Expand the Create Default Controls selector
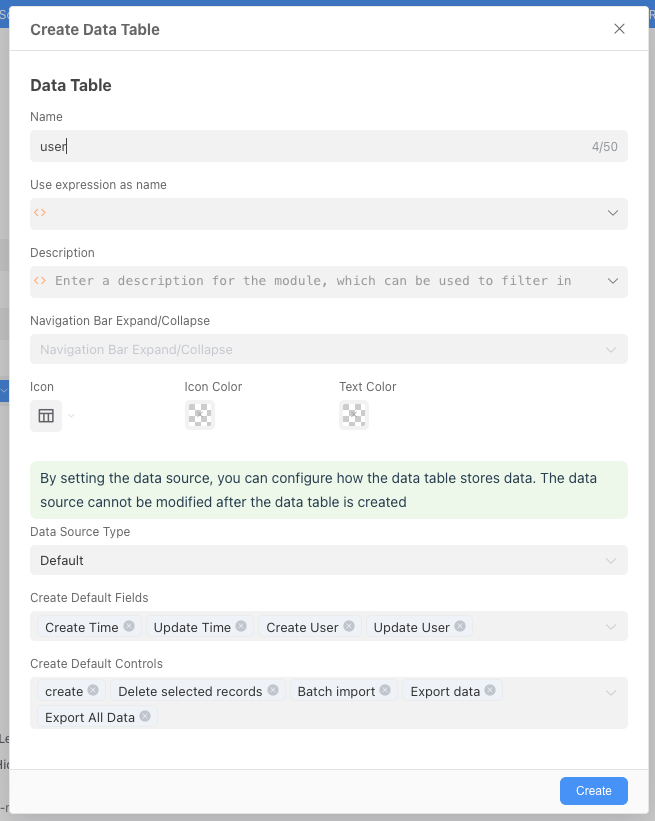Screen dimensions: 655x821 (x=612, y=692)
